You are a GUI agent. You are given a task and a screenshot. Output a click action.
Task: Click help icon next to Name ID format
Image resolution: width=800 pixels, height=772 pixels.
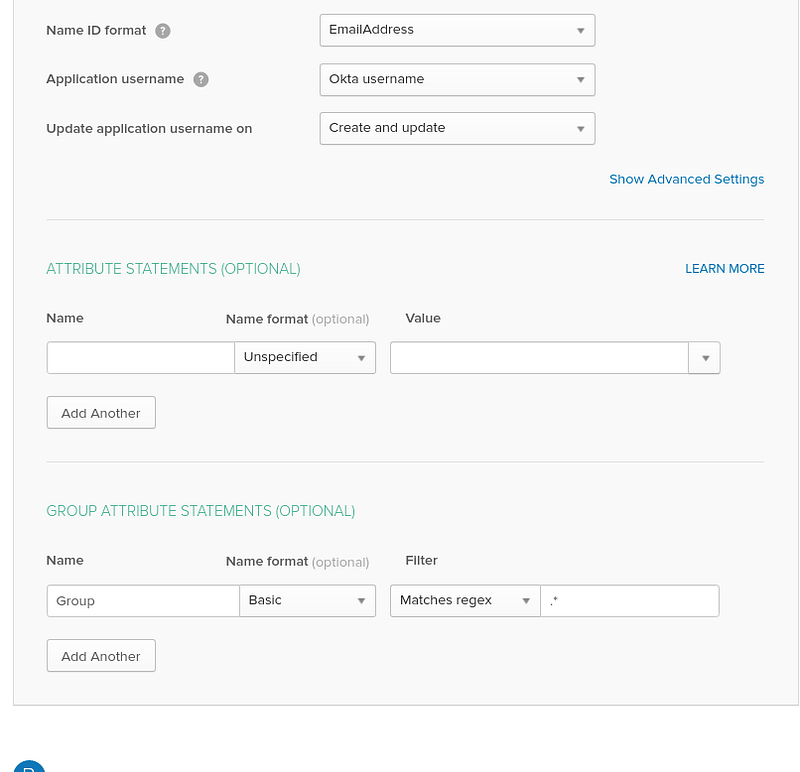[163, 31]
